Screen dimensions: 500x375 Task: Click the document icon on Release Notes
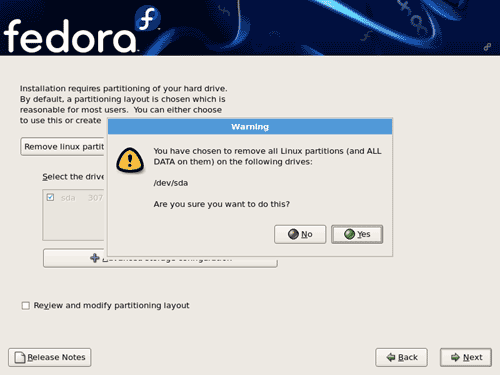[20, 357]
